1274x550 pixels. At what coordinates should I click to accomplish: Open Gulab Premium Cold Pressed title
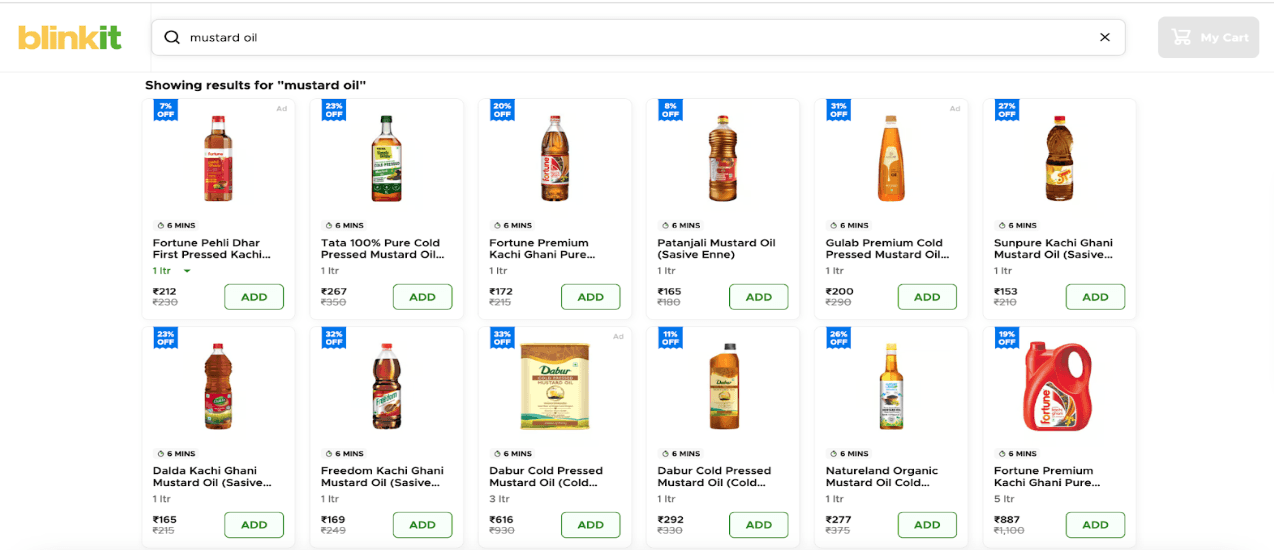(888, 249)
